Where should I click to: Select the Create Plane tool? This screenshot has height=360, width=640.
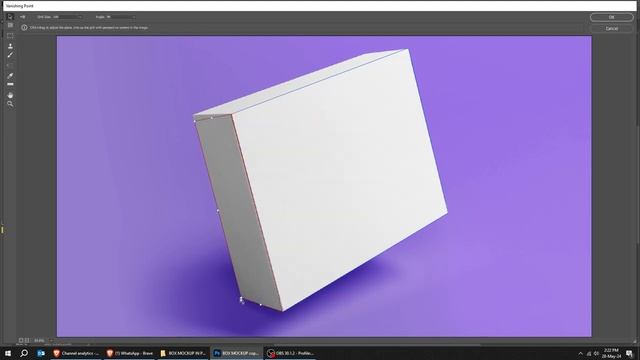point(10,26)
